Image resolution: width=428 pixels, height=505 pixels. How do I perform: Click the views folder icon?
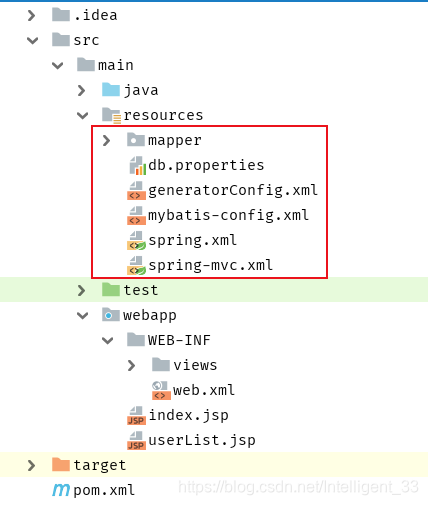point(161,365)
